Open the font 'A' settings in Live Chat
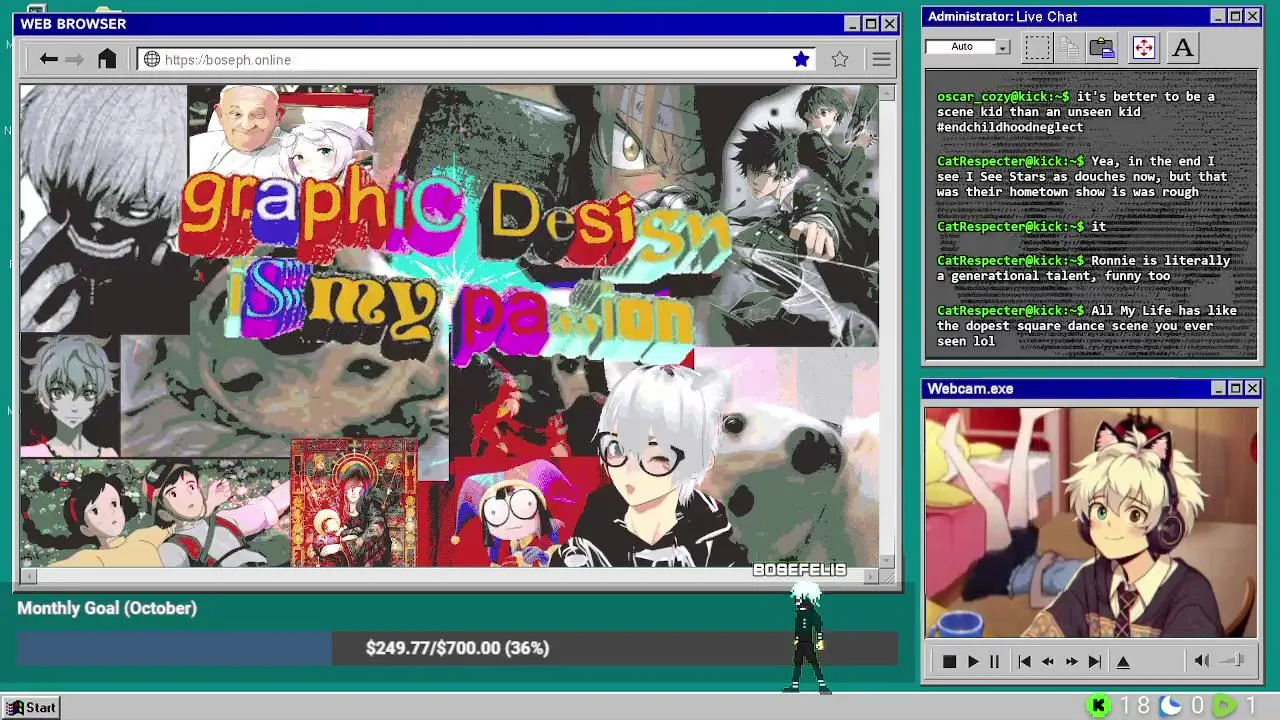 coord(1183,47)
